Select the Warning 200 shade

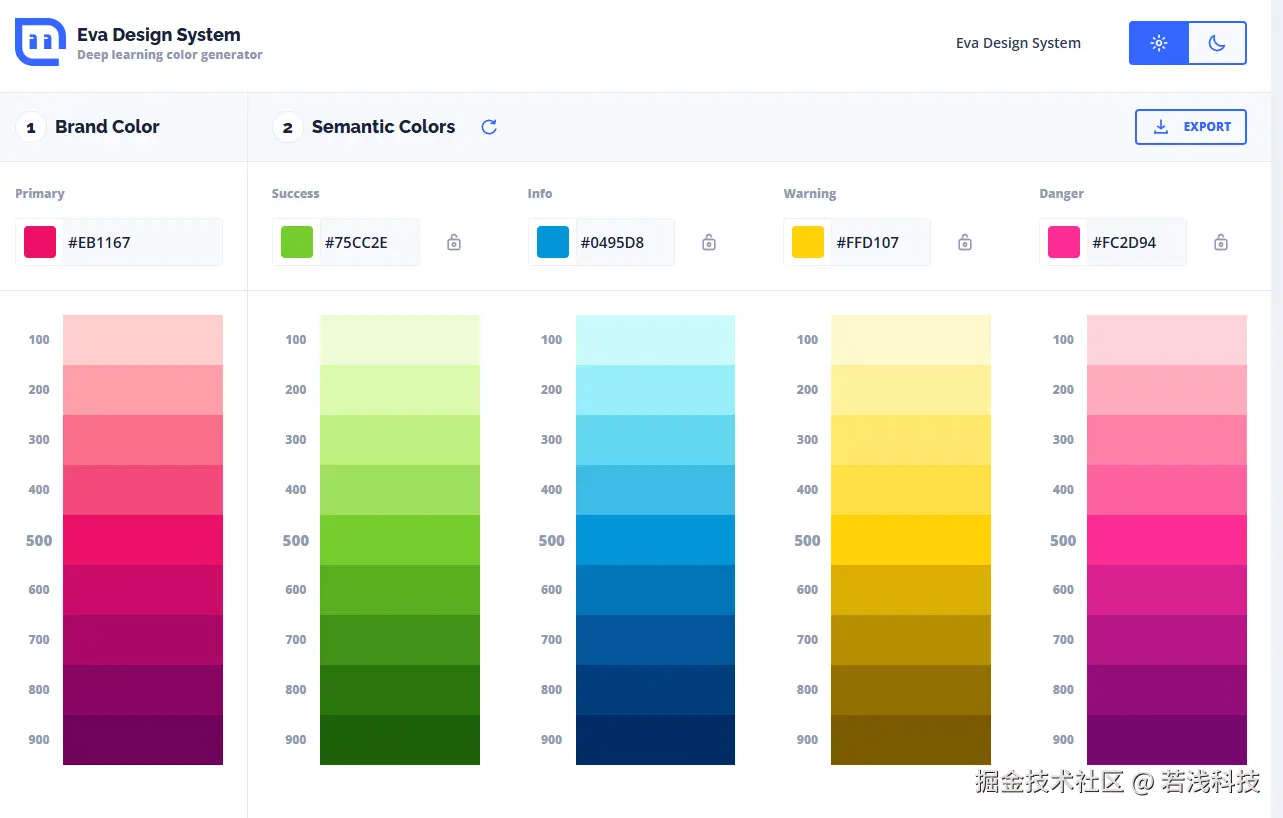pyautogui.click(x=911, y=390)
